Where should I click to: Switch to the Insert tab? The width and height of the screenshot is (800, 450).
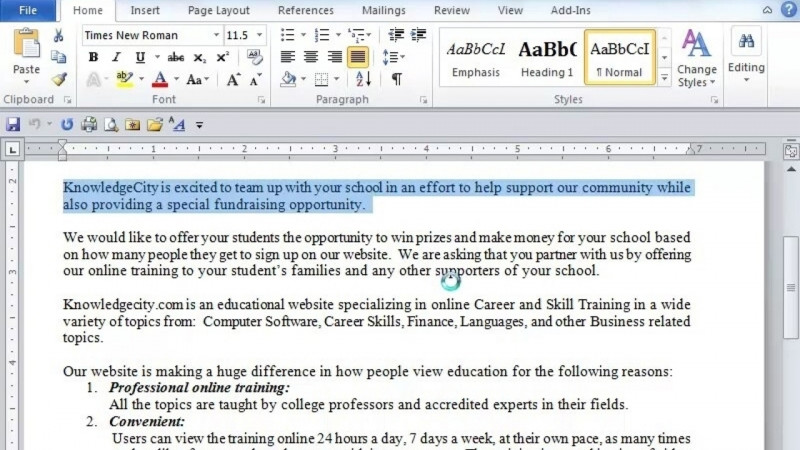(x=145, y=10)
